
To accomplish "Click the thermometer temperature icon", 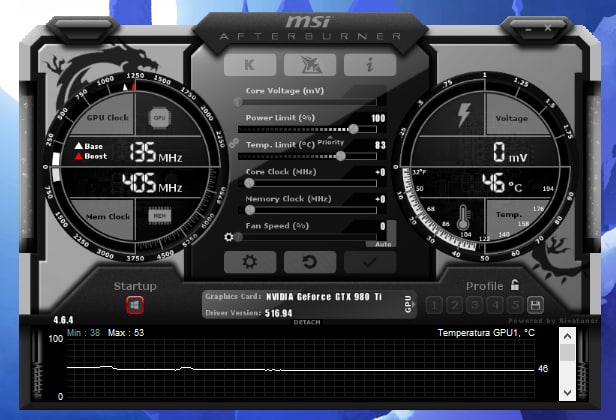I will [x=464, y=218].
